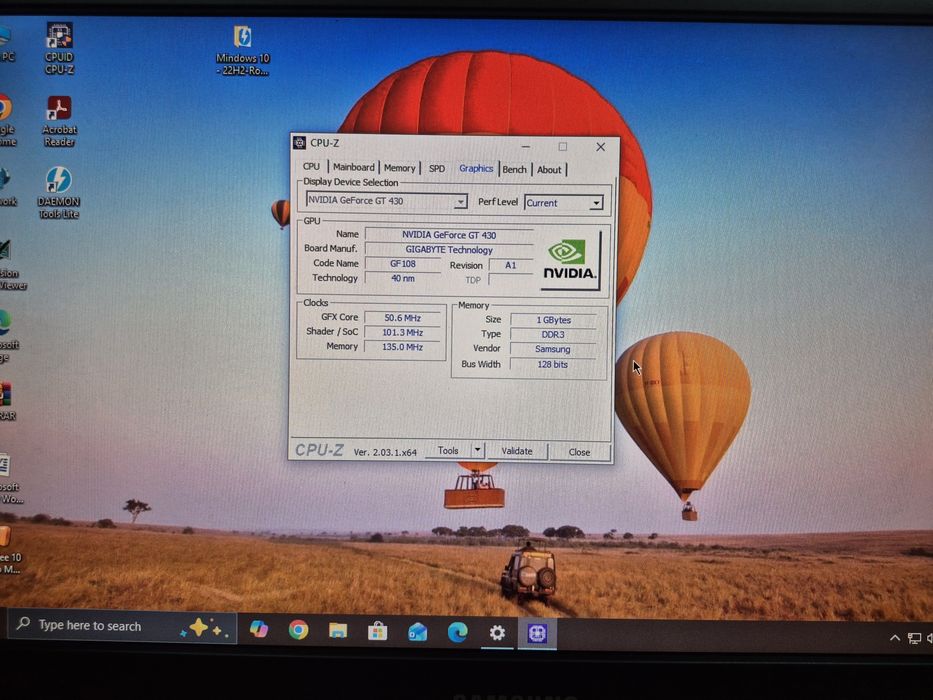
Task: Click the GIGABYTE Technology board manufacturer value
Action: 449,250
